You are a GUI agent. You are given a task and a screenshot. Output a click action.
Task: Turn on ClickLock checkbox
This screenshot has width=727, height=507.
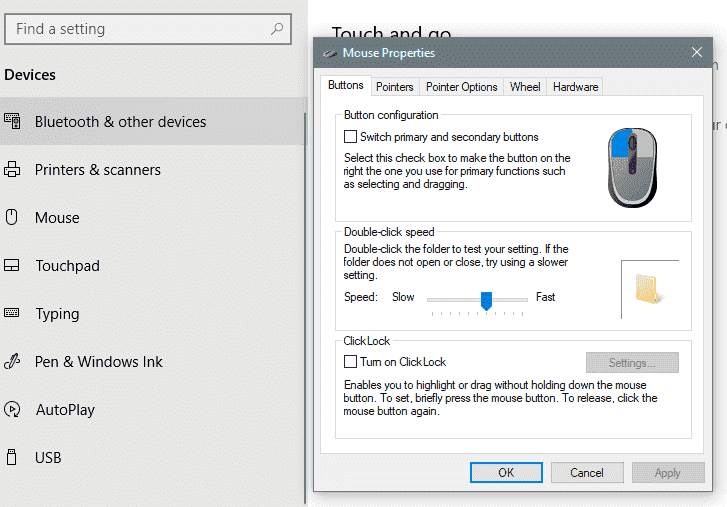[x=351, y=361]
